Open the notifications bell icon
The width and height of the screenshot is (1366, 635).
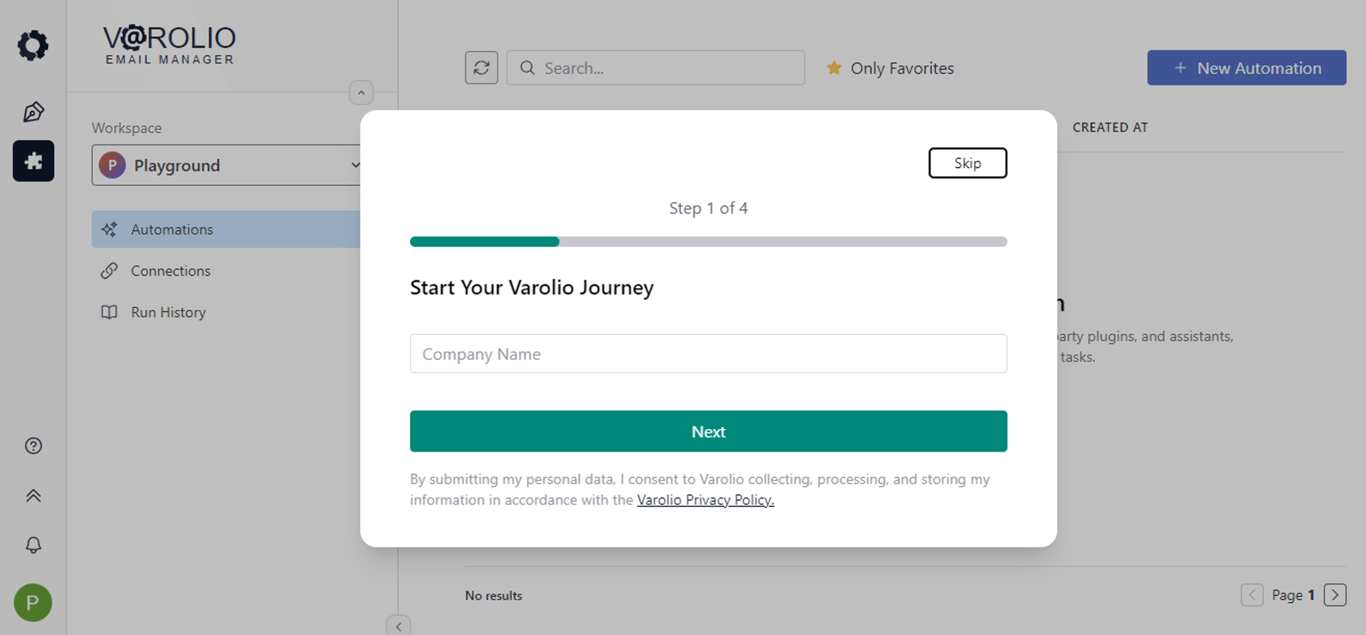[33, 545]
